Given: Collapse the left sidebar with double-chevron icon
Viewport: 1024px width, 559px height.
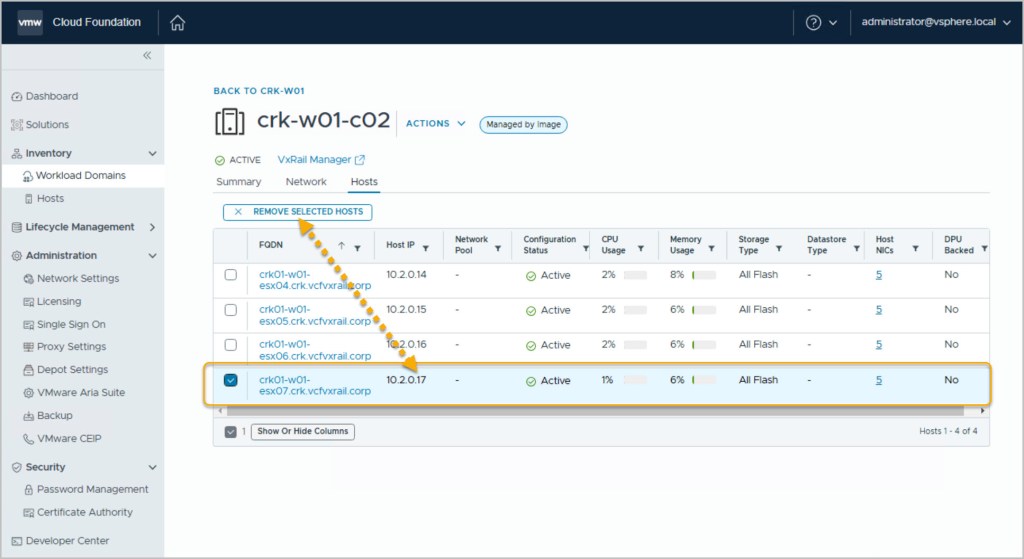Looking at the screenshot, I should (147, 56).
